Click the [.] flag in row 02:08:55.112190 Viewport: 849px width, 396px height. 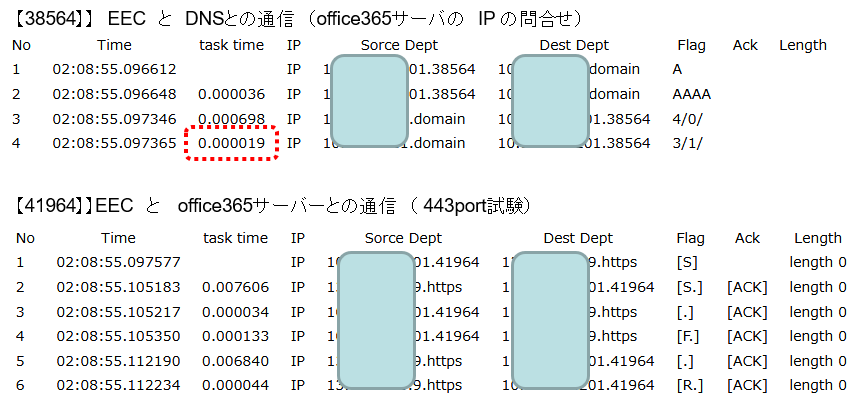tap(685, 361)
